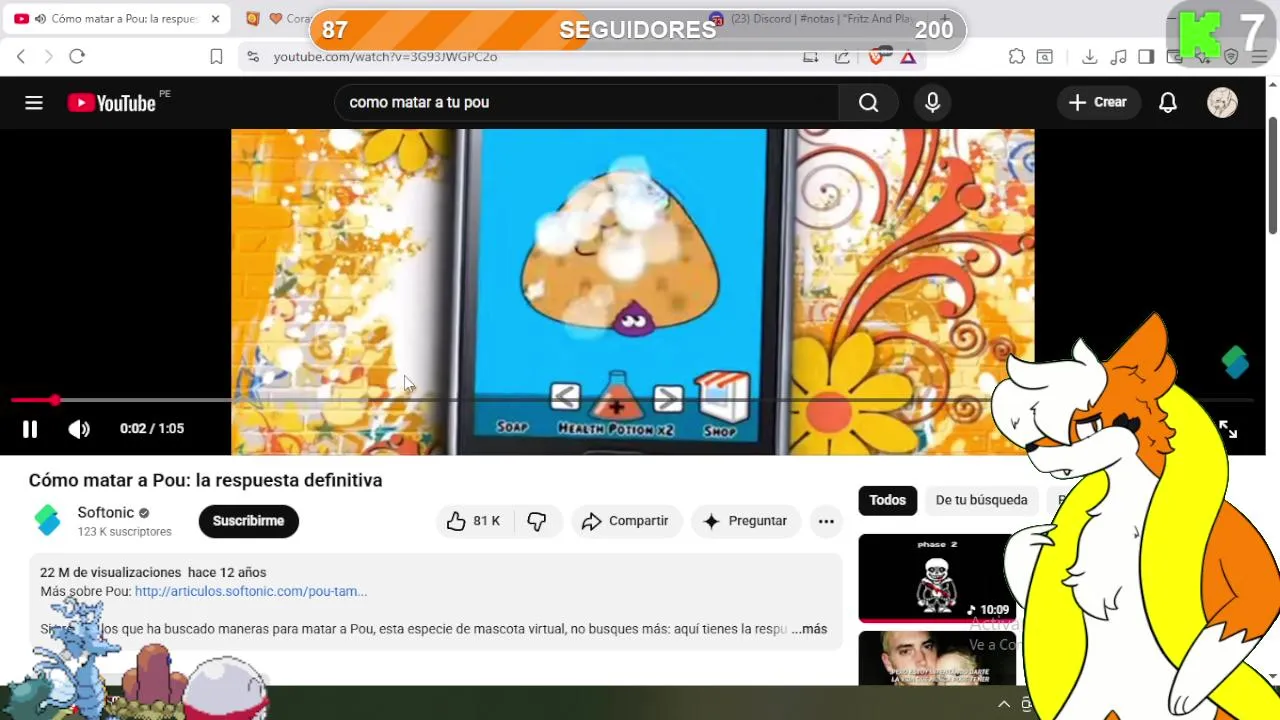Start voice search with the microphone
This screenshot has width=1280, height=720.
click(x=932, y=102)
